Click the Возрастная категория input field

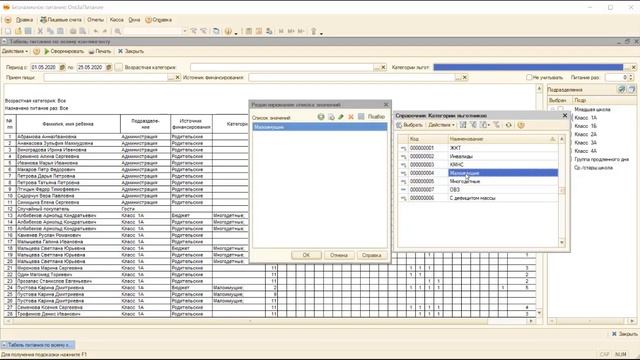pos(282,67)
